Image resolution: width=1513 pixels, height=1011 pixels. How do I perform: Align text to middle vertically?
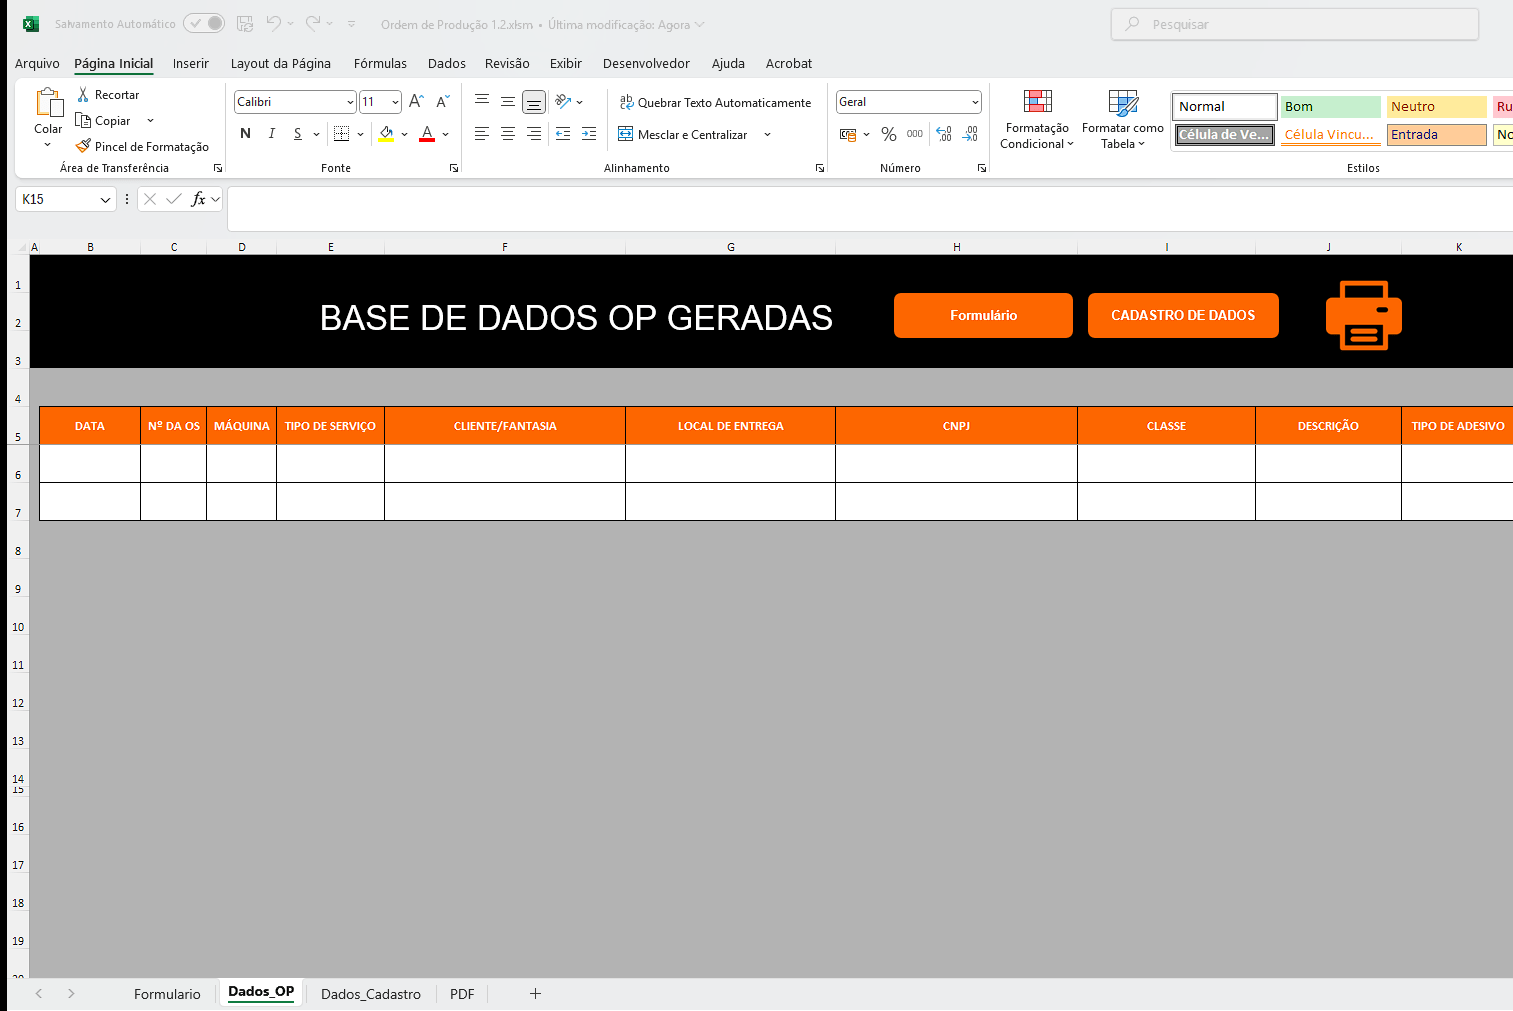[x=508, y=101]
